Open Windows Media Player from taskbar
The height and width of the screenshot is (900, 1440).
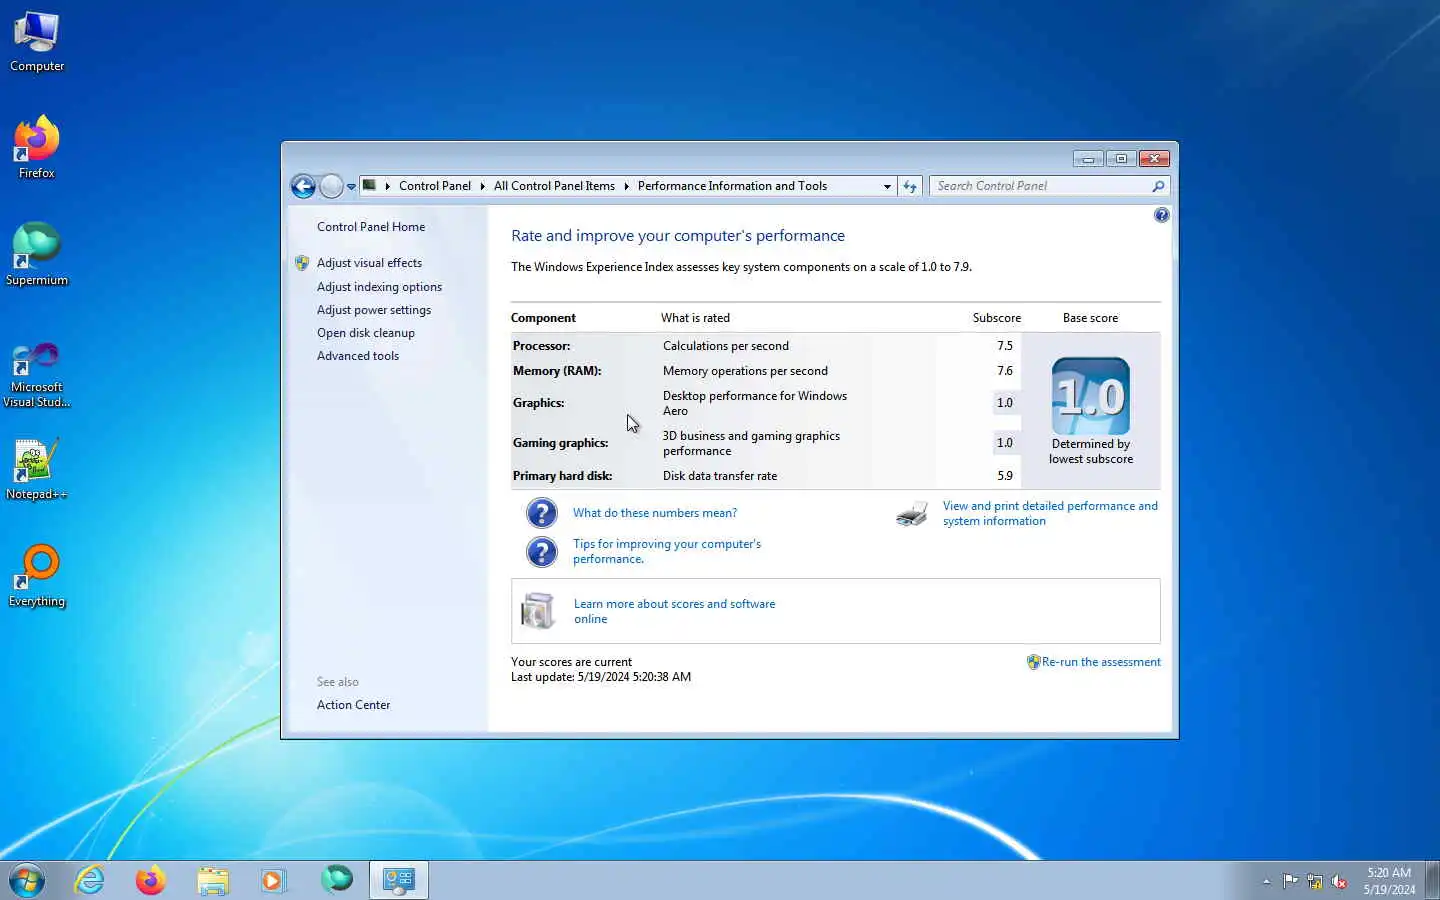pyautogui.click(x=273, y=880)
